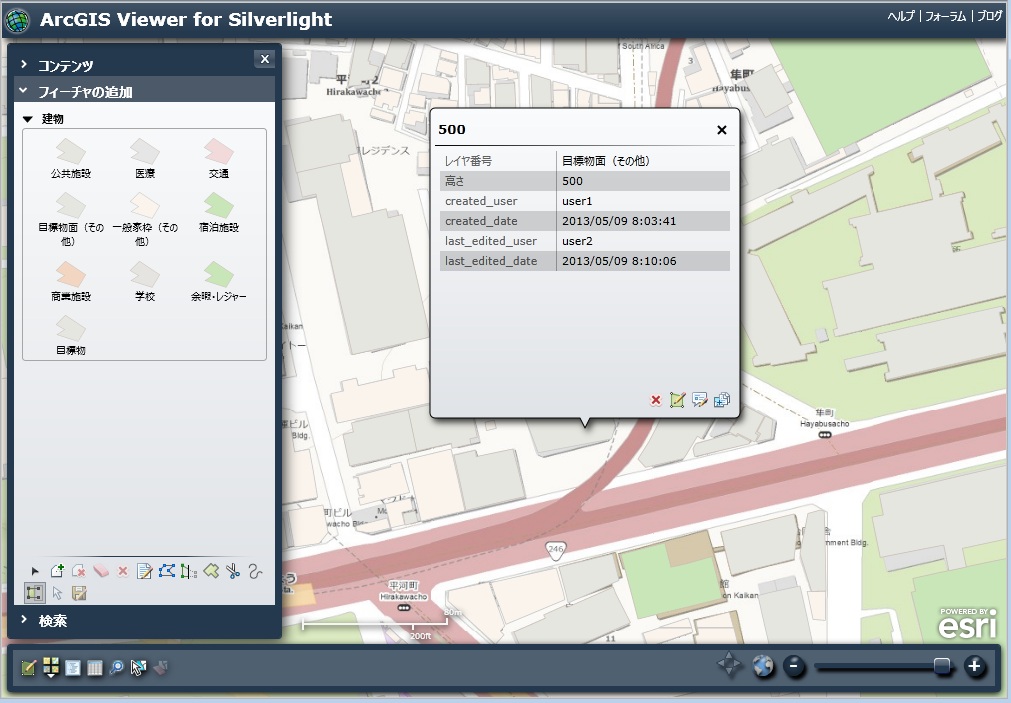Select the 宿泊施設 feature template
The width and height of the screenshot is (1011, 703).
tap(219, 213)
